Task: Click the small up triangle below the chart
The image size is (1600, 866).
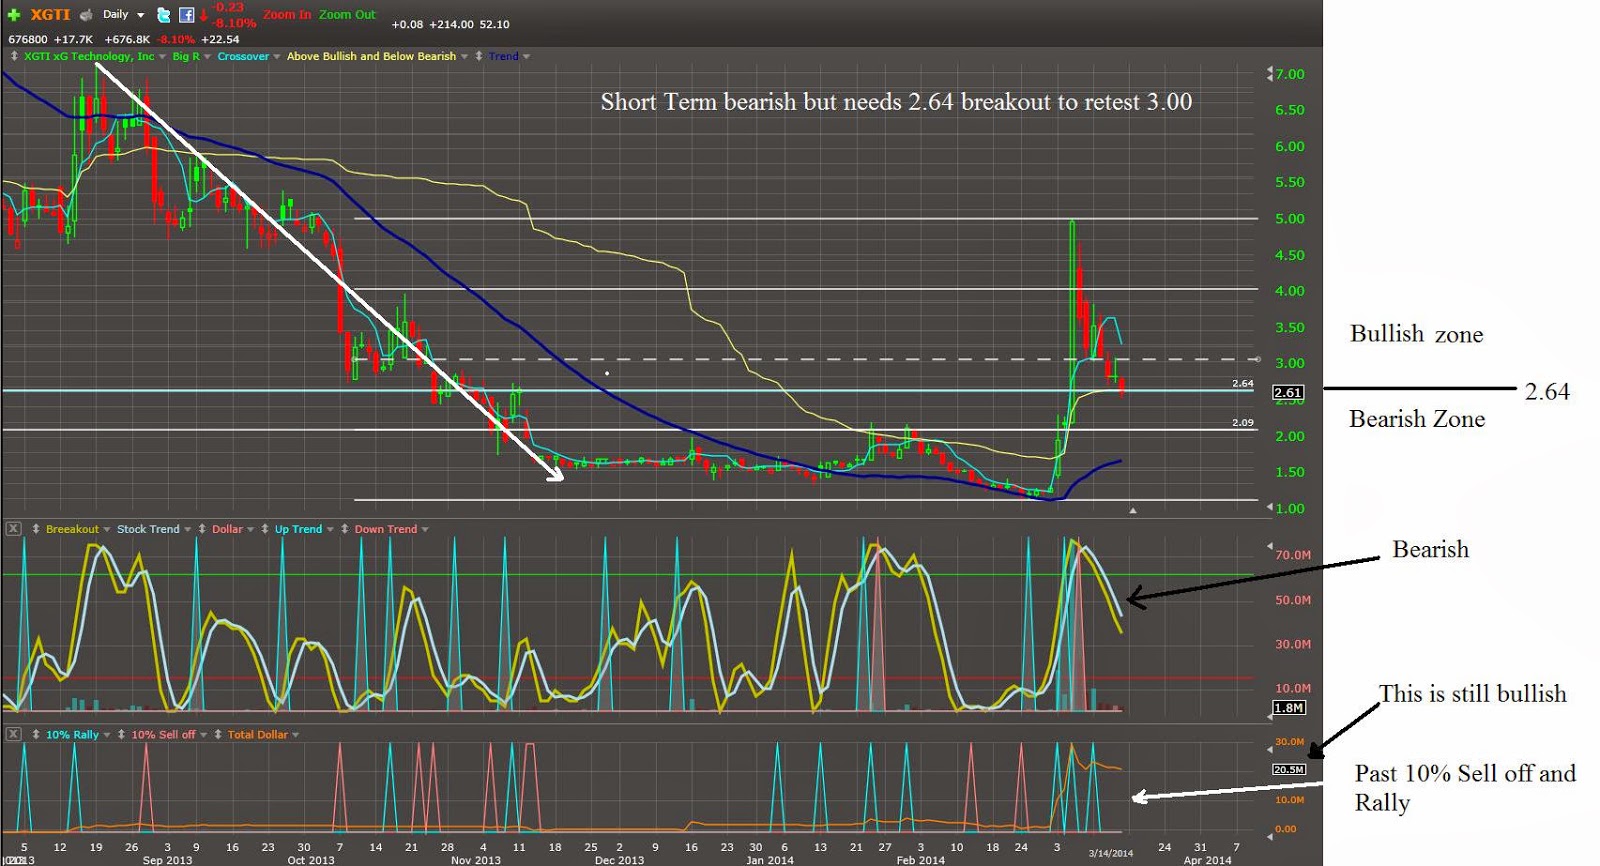Action: (1133, 511)
